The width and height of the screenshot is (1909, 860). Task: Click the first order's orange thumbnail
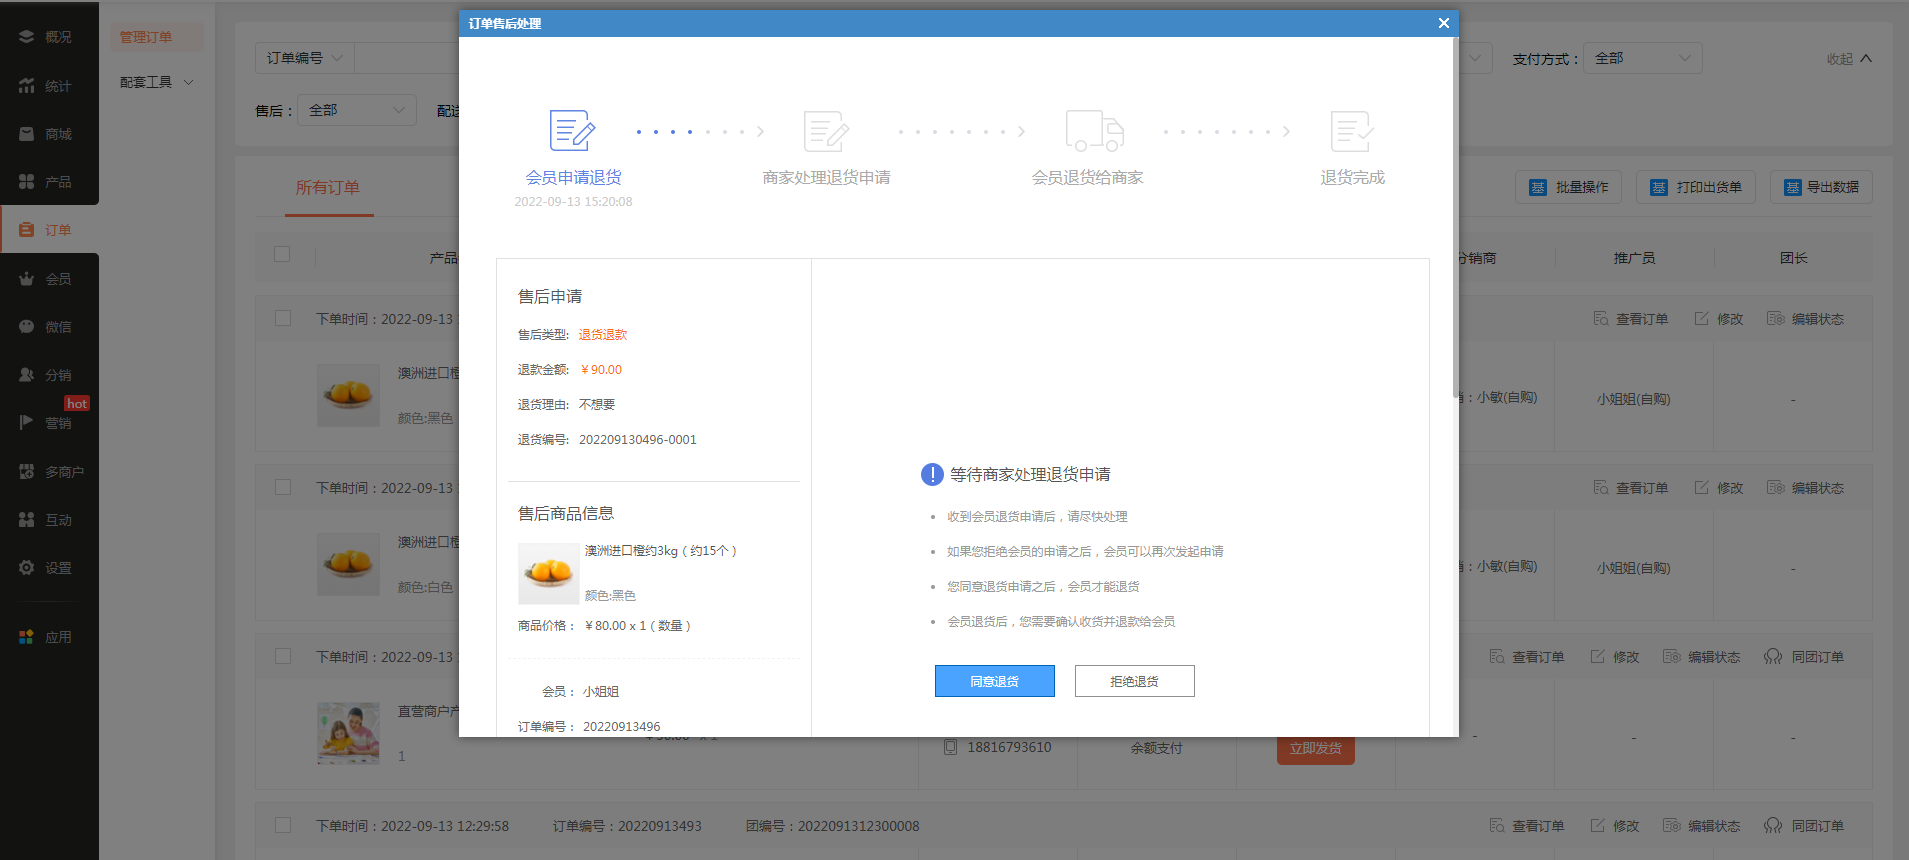(x=348, y=395)
